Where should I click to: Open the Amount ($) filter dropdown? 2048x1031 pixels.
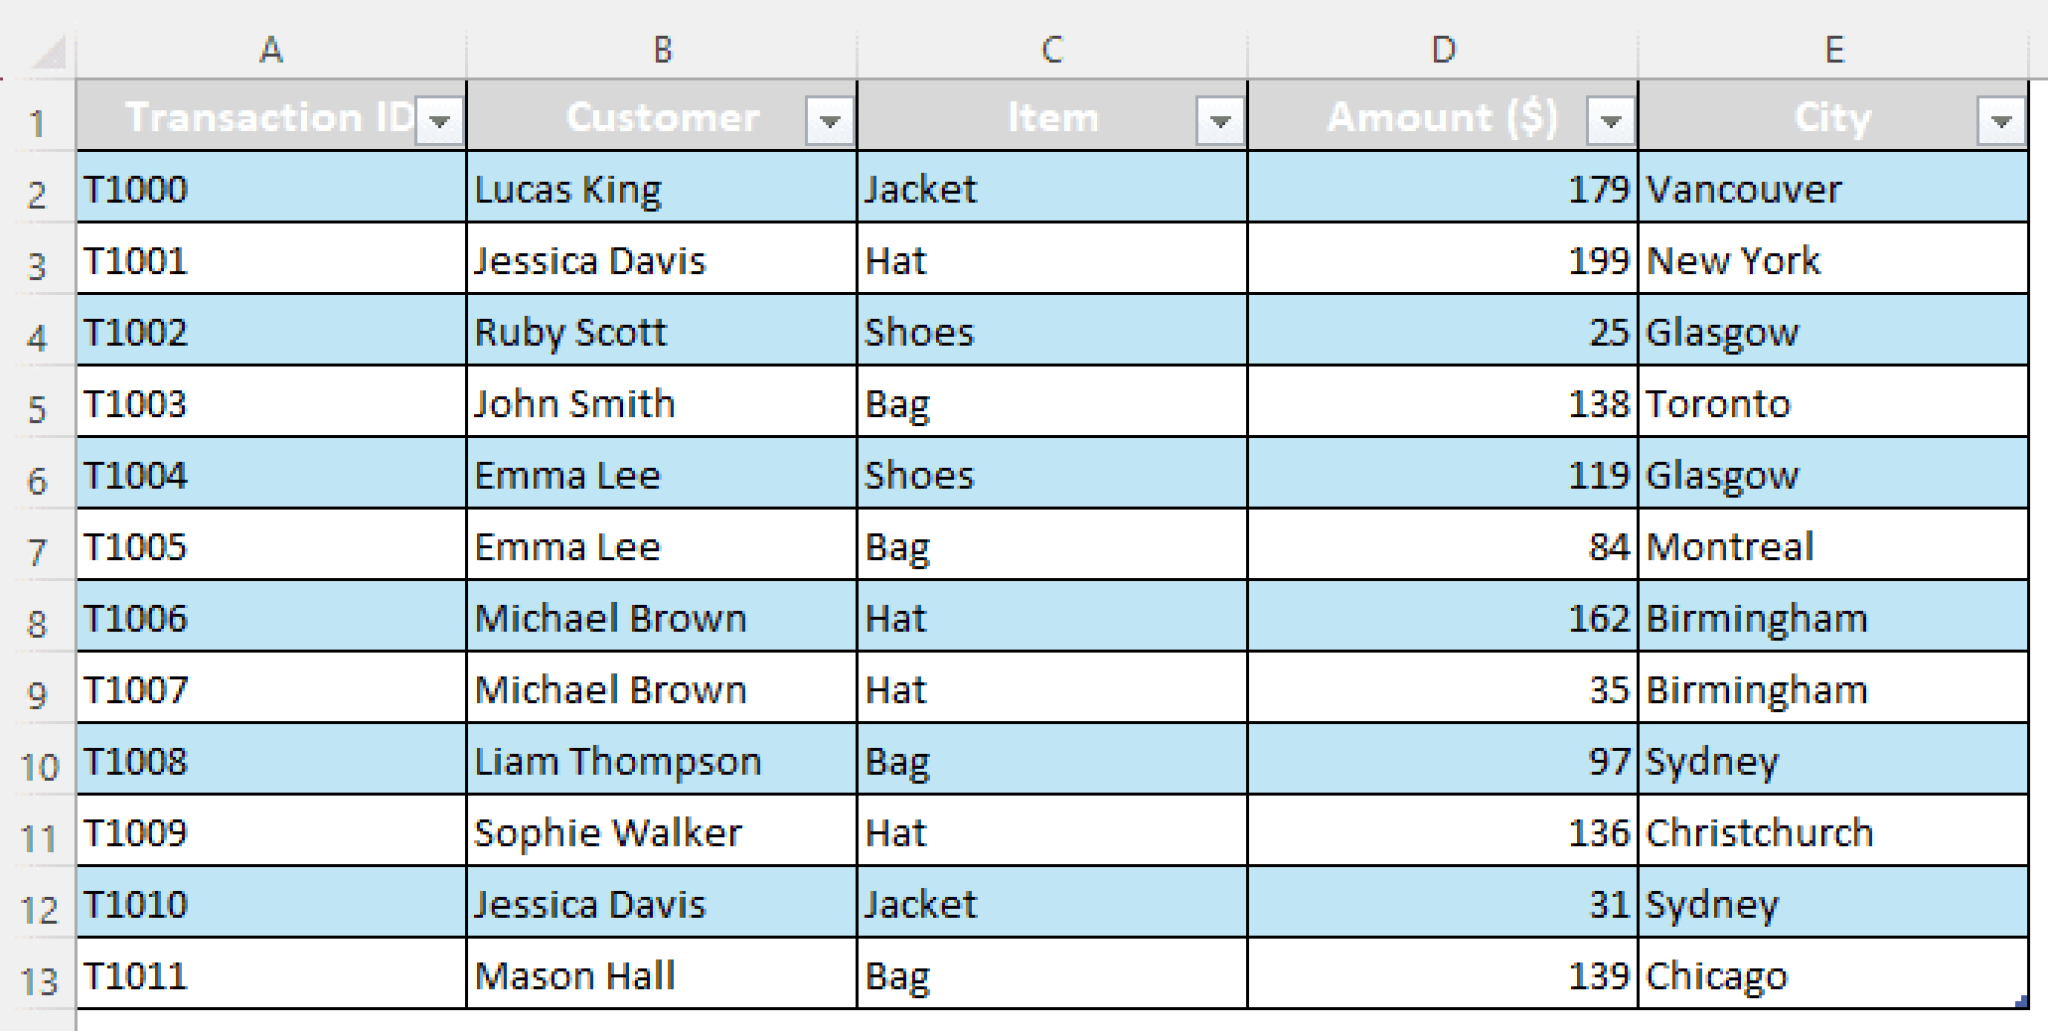click(1608, 118)
